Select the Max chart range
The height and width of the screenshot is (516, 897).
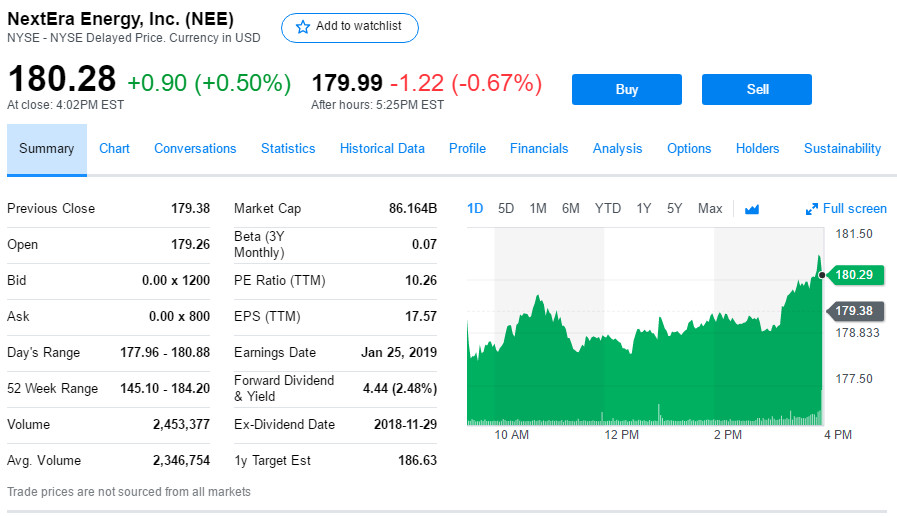coord(710,209)
